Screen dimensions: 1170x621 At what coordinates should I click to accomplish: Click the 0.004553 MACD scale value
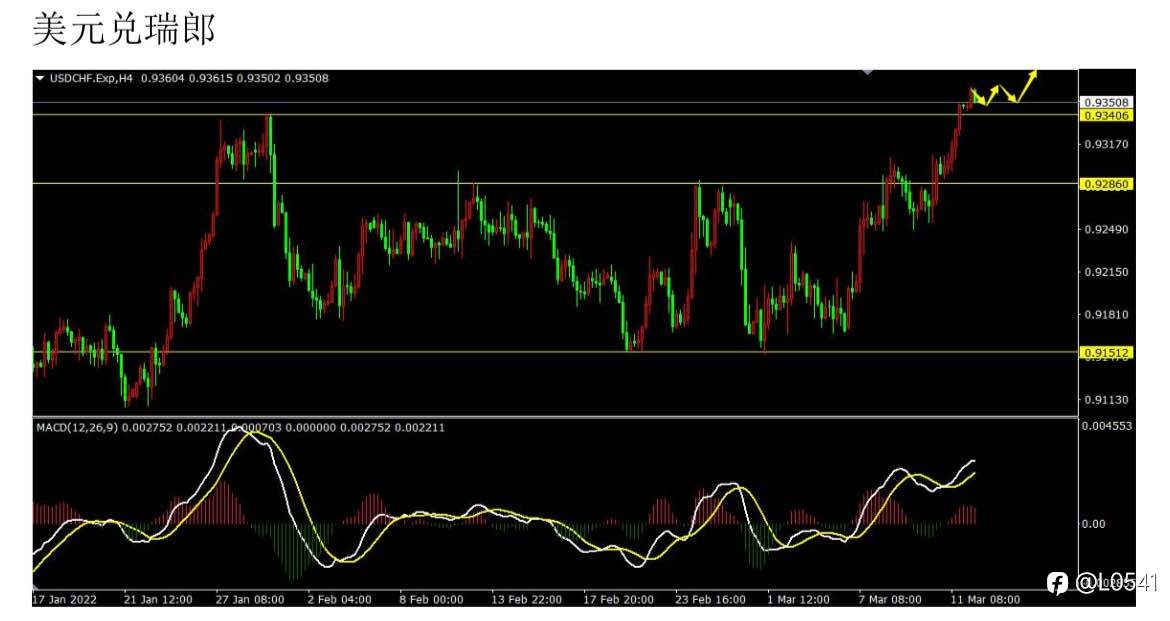click(1107, 426)
